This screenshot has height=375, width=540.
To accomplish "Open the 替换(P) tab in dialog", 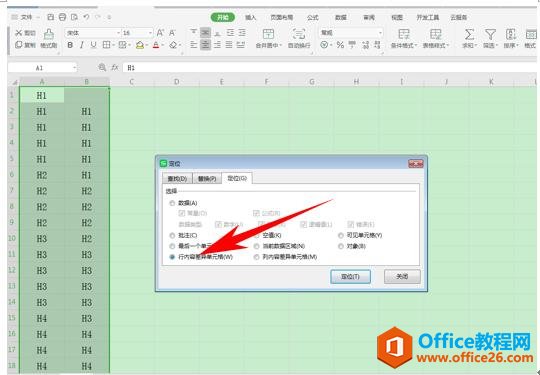I will pos(207,179).
